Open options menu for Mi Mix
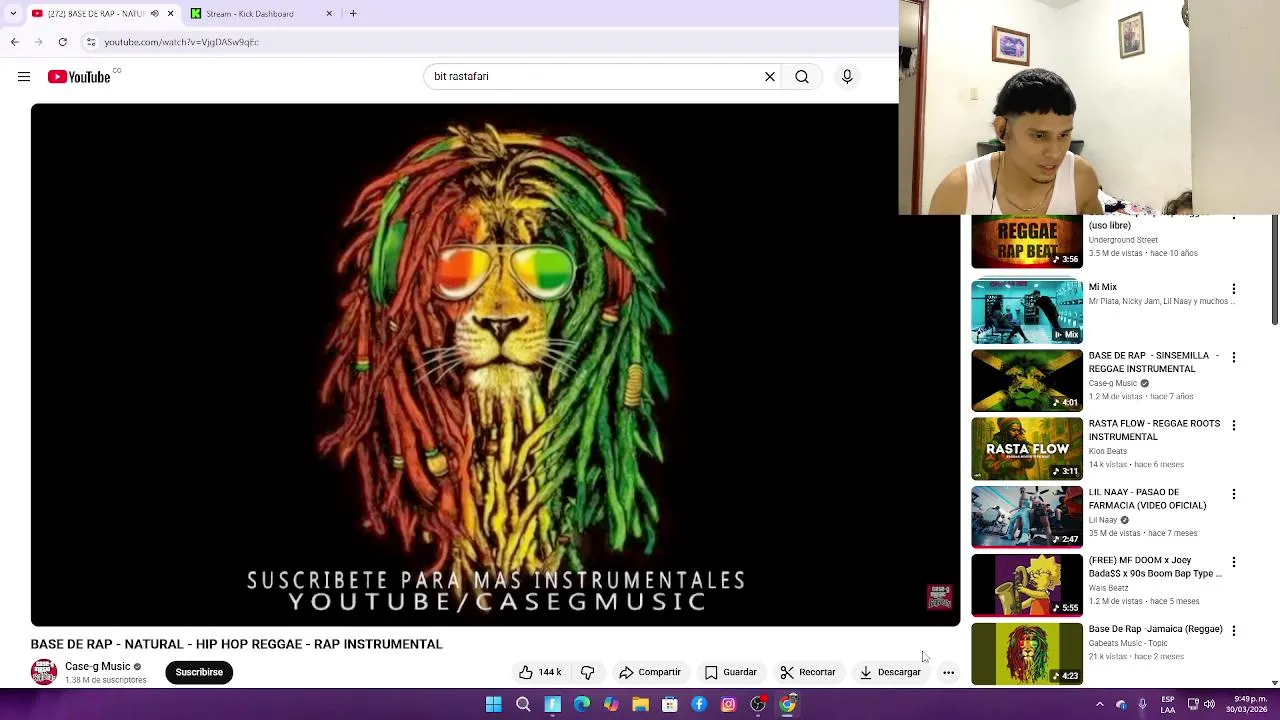 1234,289
